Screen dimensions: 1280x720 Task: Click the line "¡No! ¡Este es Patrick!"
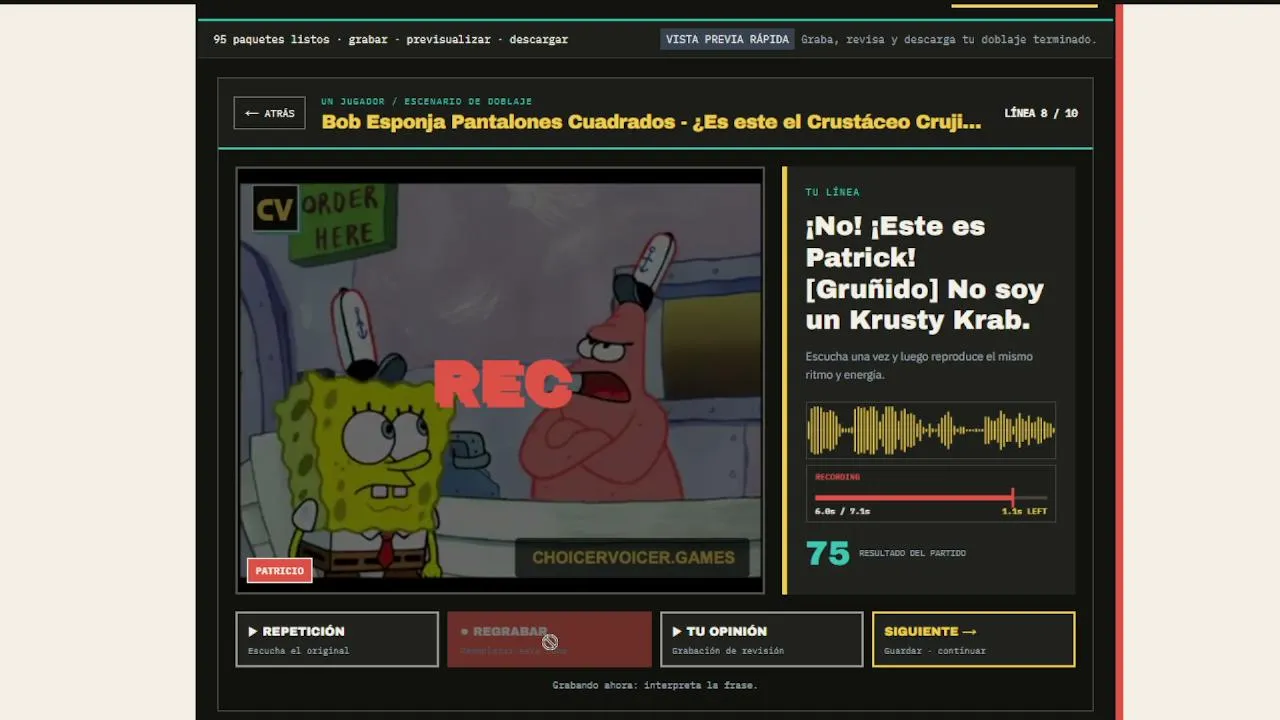point(895,241)
